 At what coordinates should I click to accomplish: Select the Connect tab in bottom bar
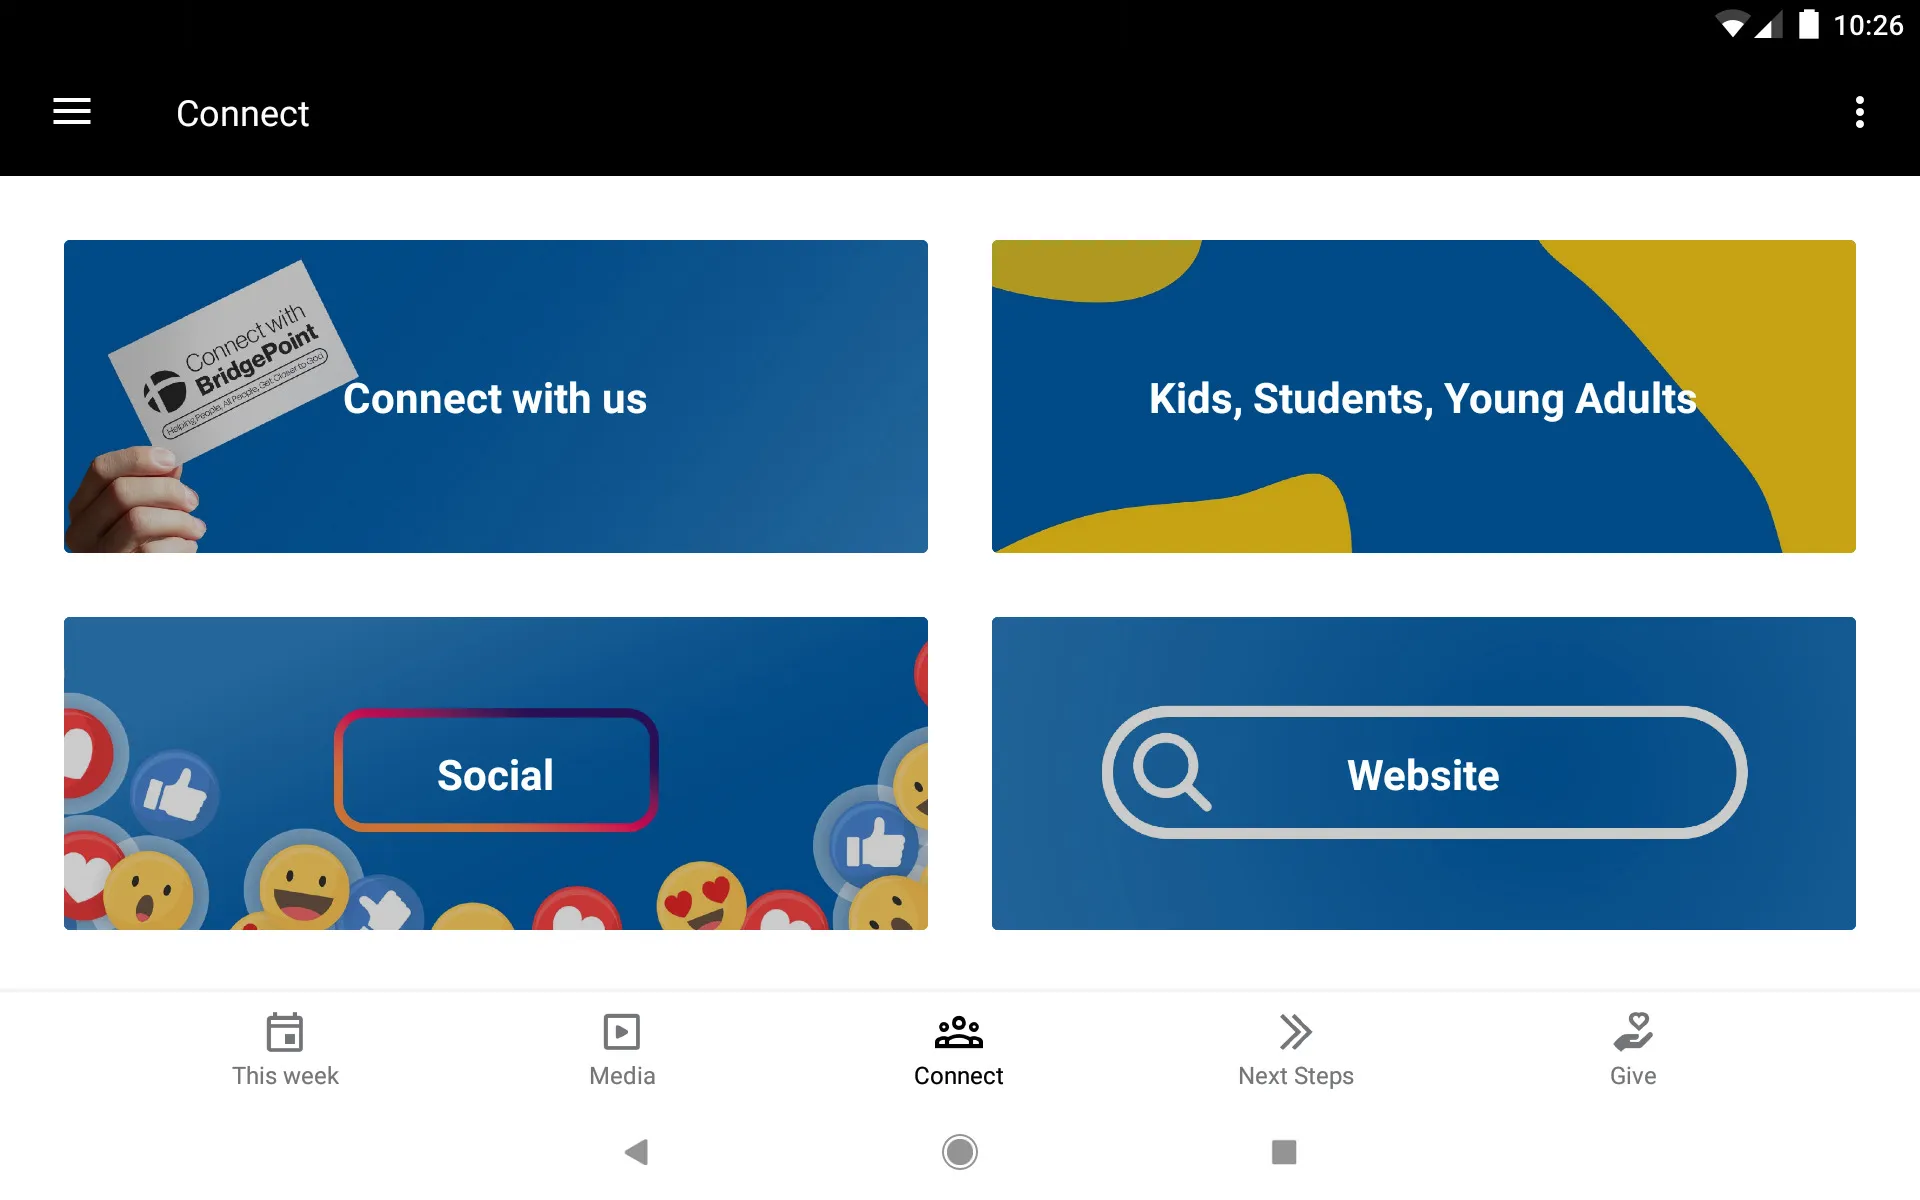coord(959,1048)
